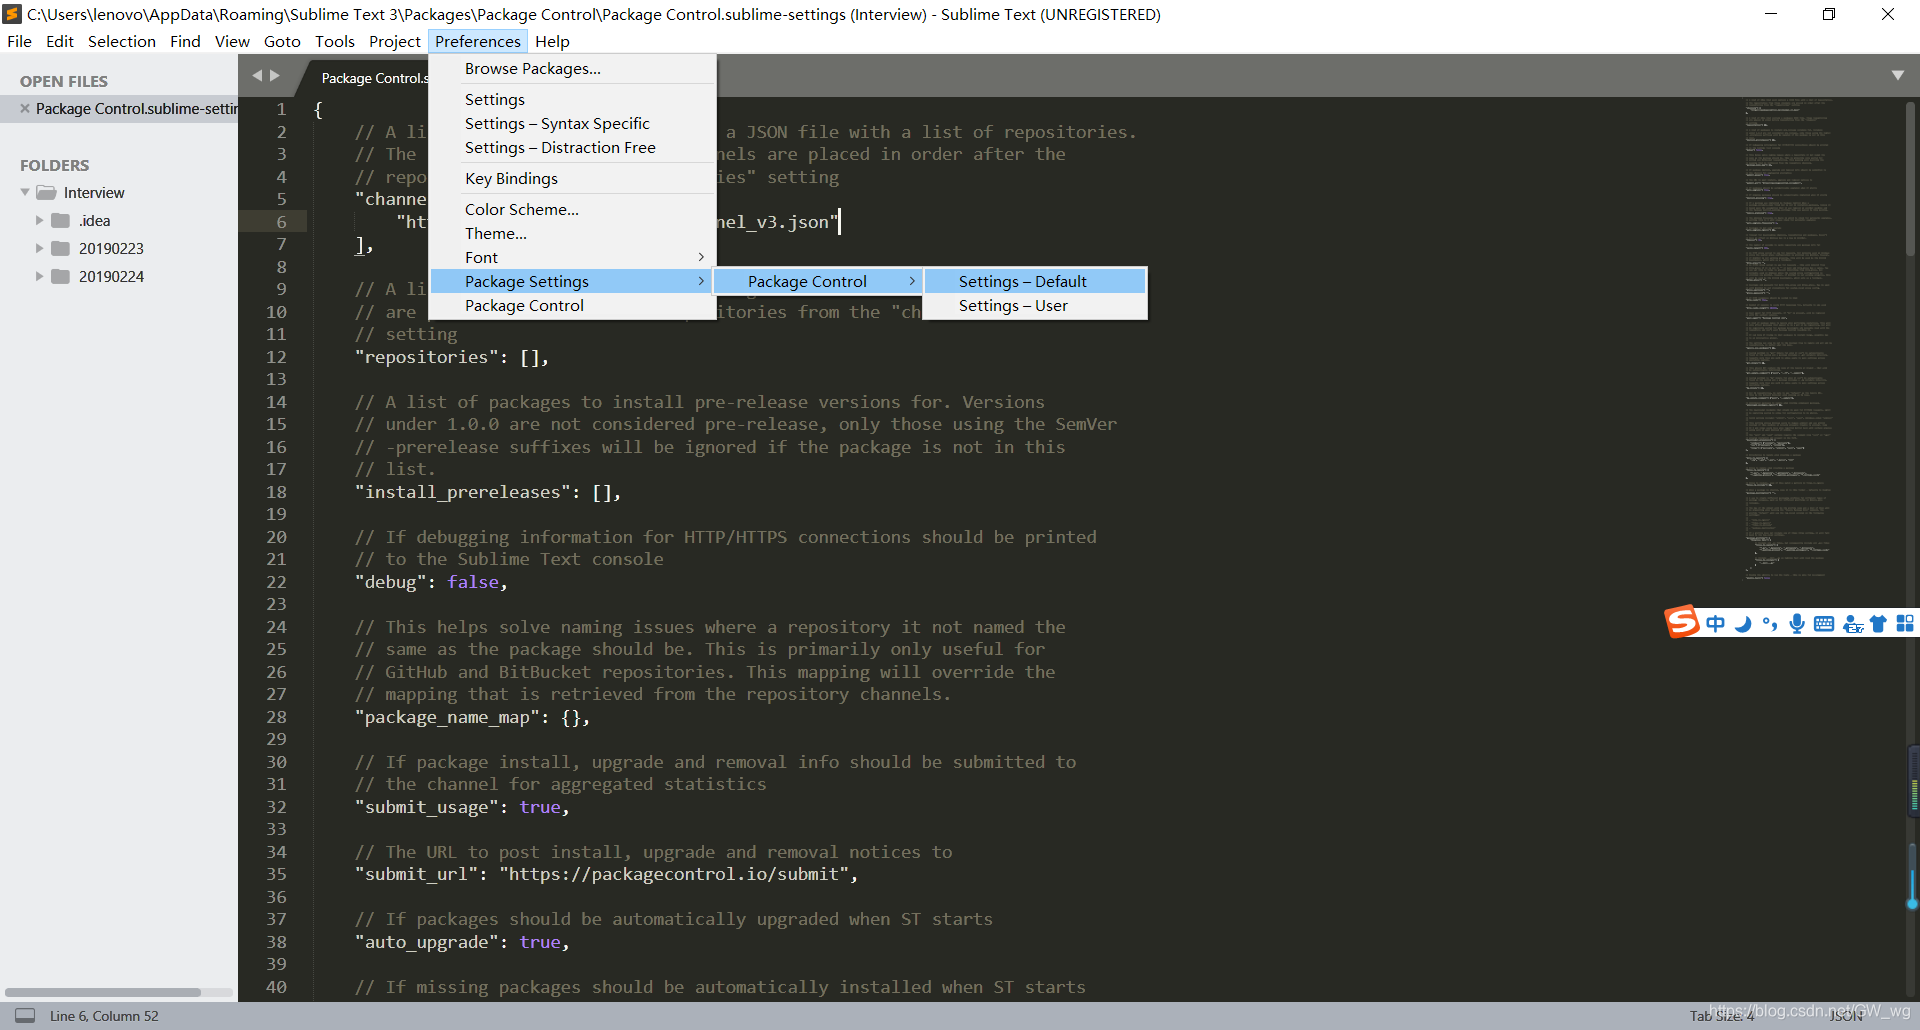This screenshot has height=1030, width=1920.
Task: Toggle Chinese/English input mode icon
Action: point(1716,624)
